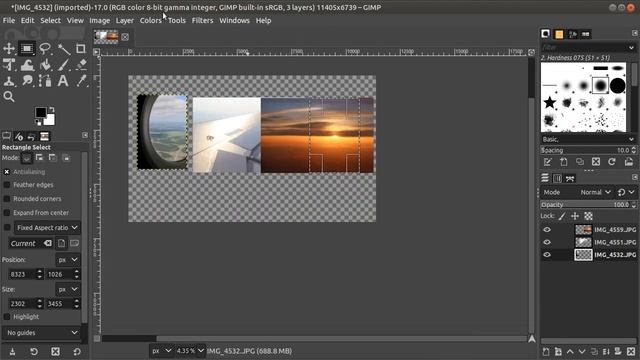Open the No guides dropdown

(42, 333)
